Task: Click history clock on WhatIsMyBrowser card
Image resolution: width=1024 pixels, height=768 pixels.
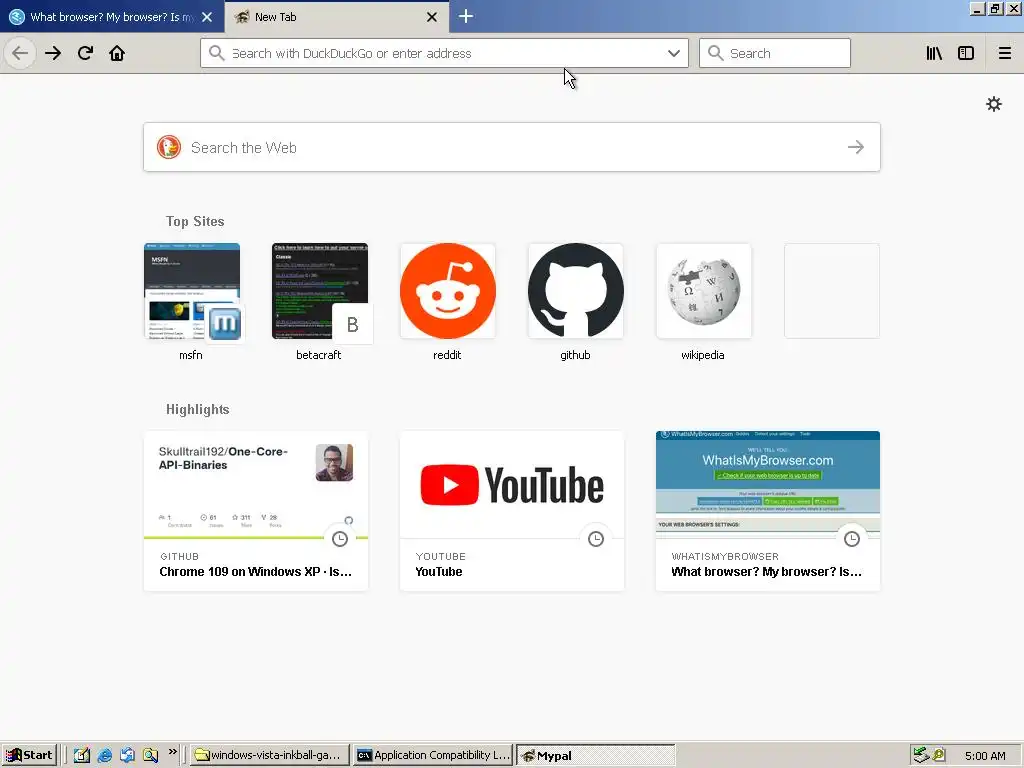Action: click(852, 539)
